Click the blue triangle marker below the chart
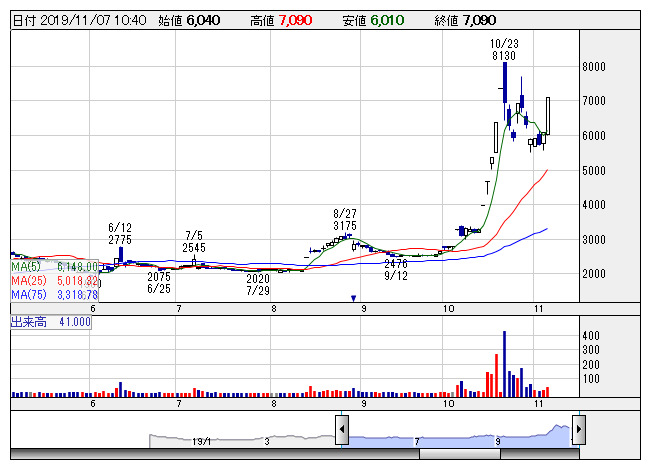The height and width of the screenshot is (469, 652). tap(353, 298)
